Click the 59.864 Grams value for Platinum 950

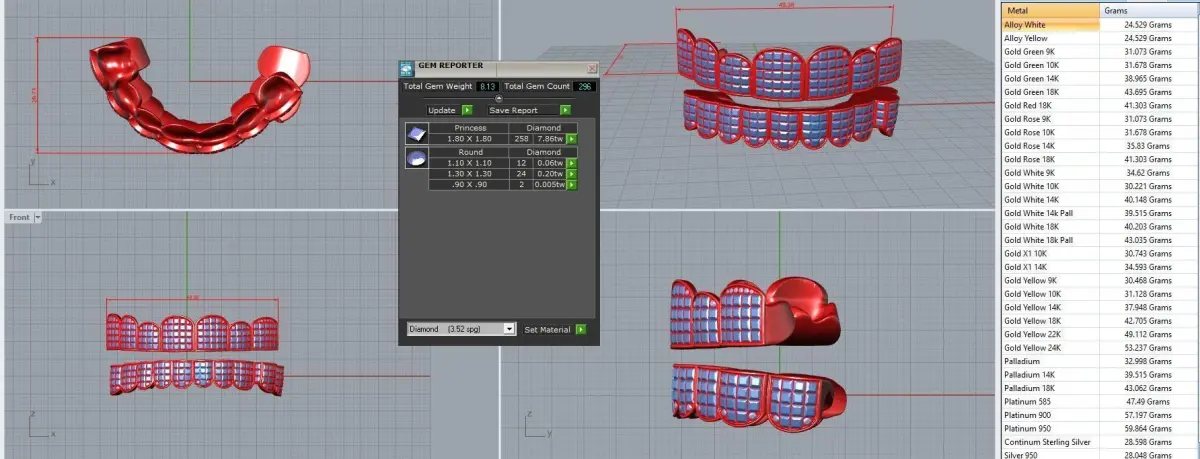tap(1148, 429)
